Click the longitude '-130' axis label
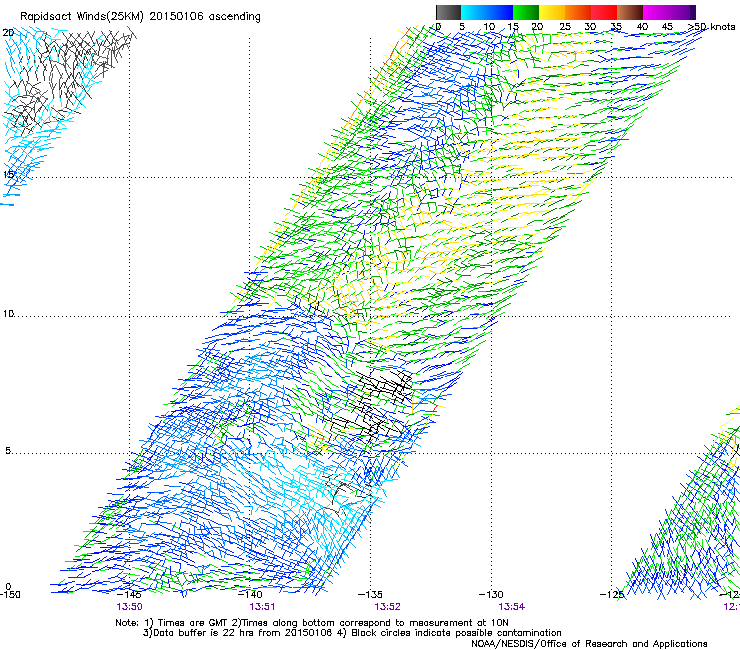Image resolution: width=740 pixels, height=650 pixels. click(491, 594)
